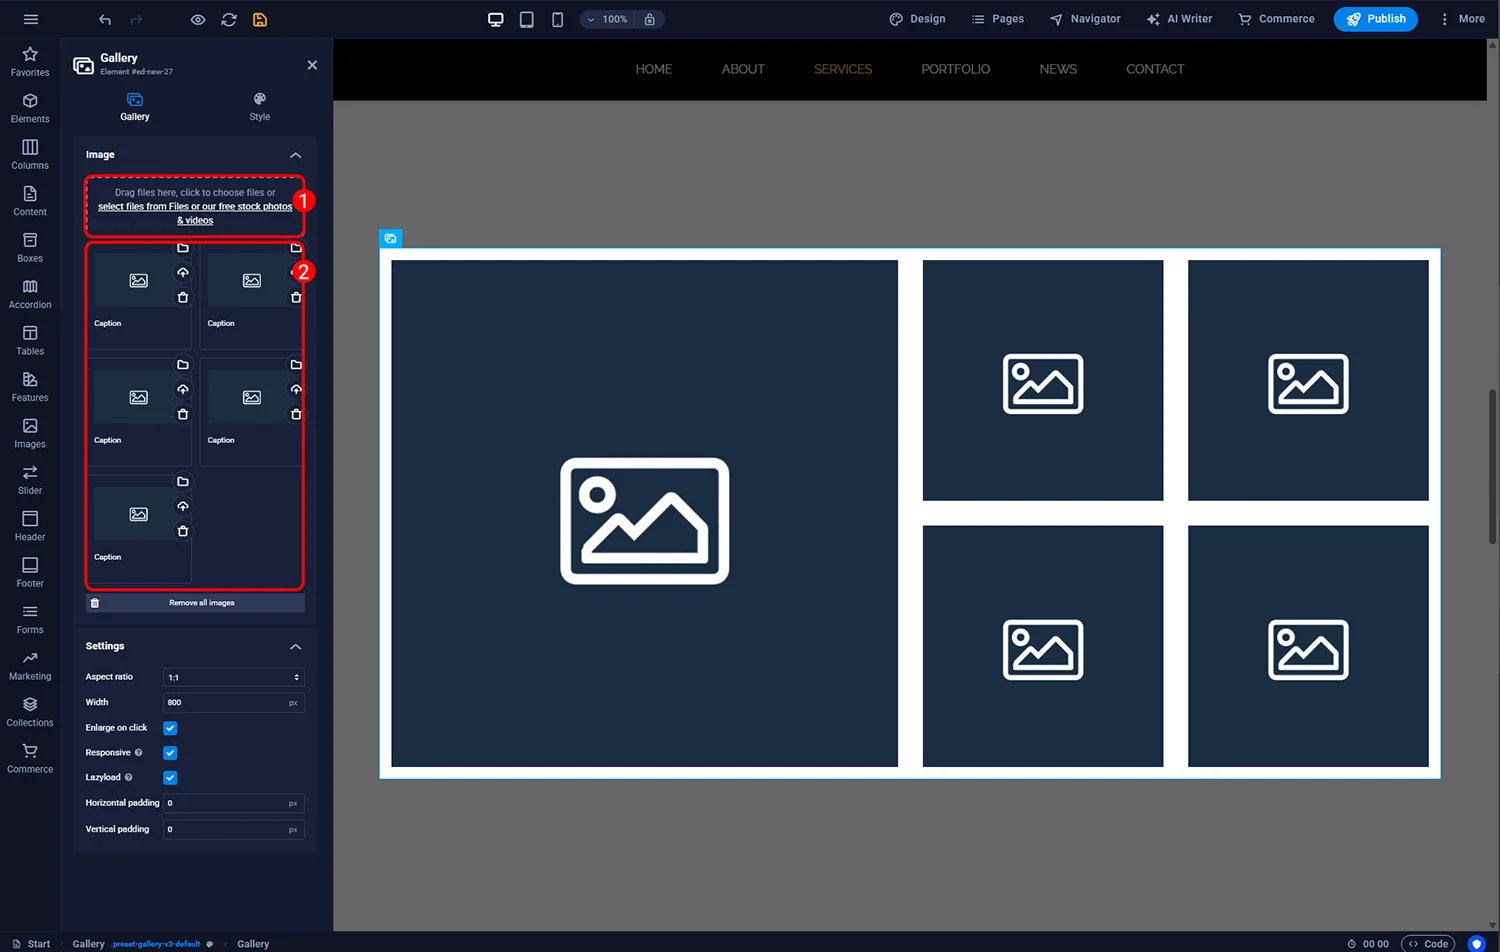This screenshot has width=1500, height=952.
Task: Disable the Responsive option
Action: [x=169, y=752]
